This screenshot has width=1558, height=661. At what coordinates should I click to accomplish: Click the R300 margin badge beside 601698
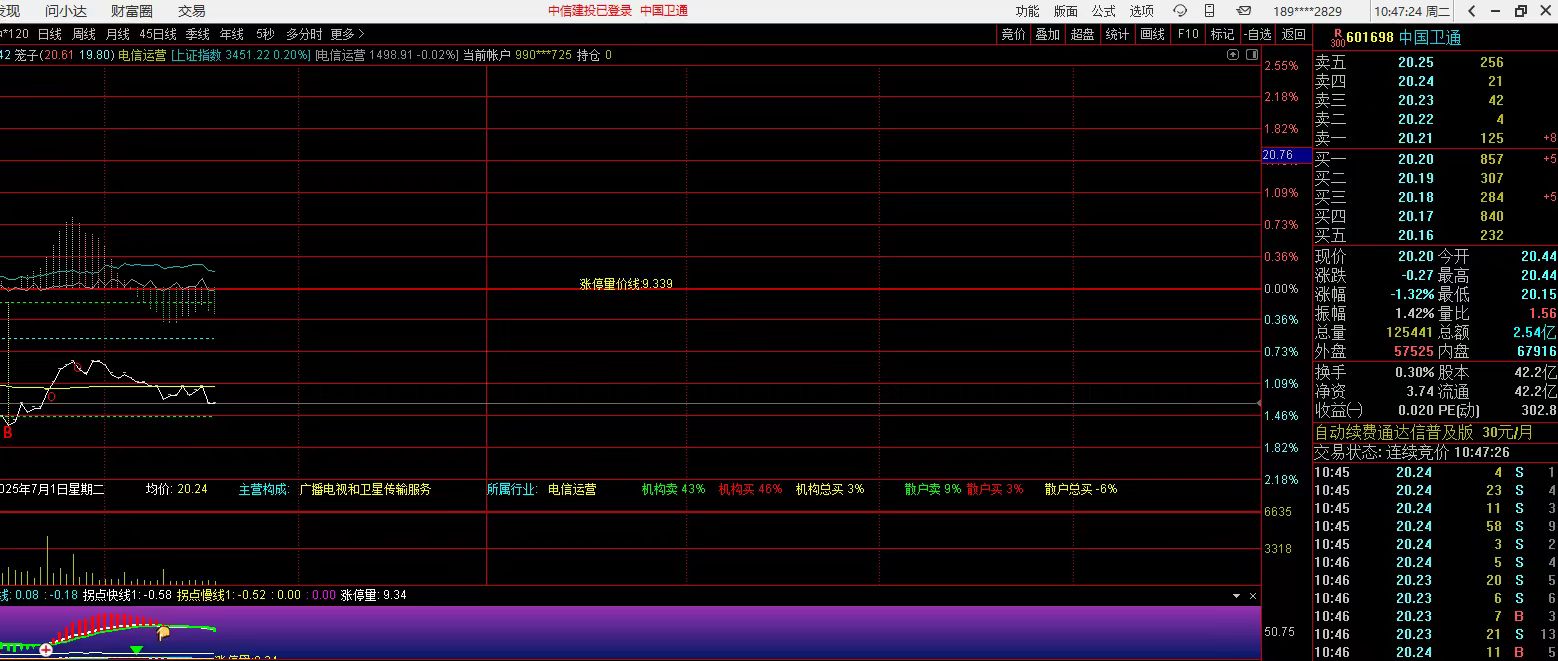click(x=1337, y=37)
